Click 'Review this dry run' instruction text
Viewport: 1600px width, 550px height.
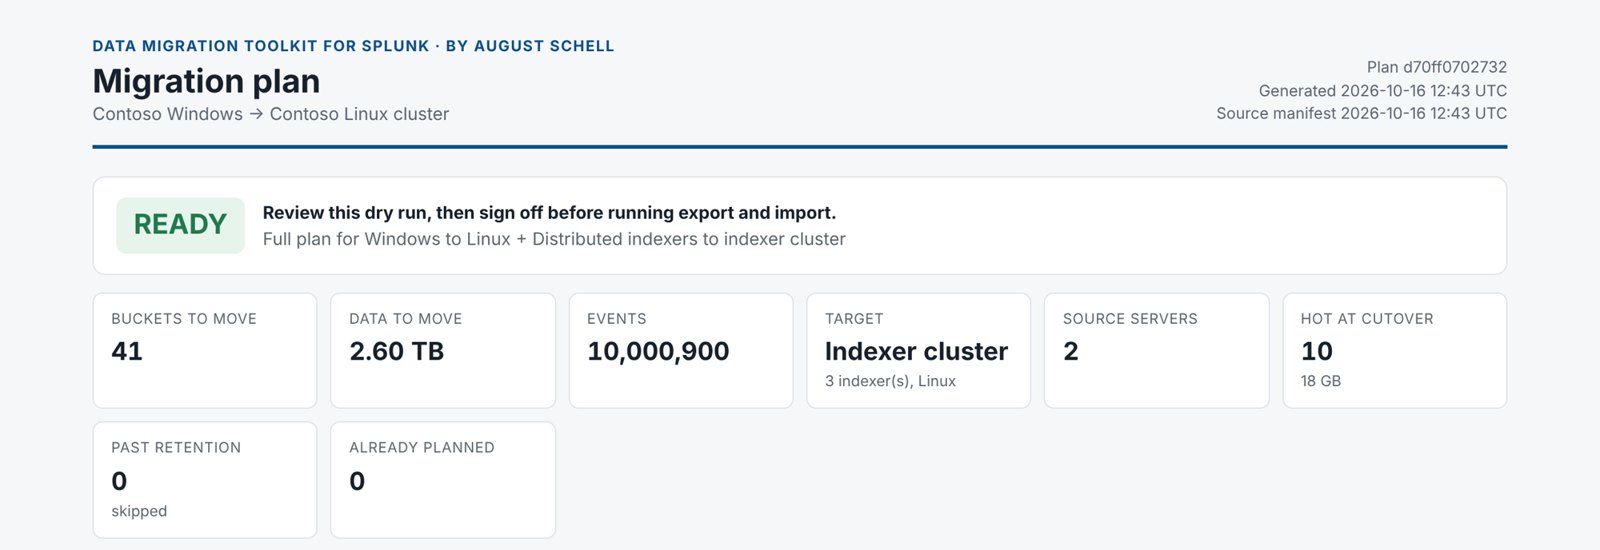pyautogui.click(x=549, y=213)
